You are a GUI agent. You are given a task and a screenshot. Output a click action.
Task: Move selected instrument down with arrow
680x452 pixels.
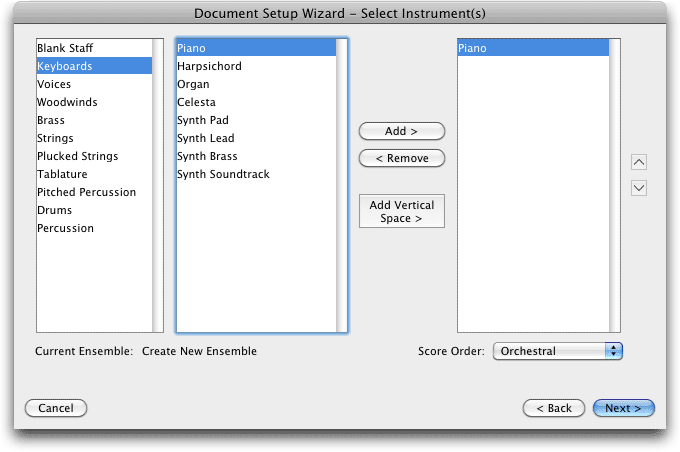click(x=639, y=188)
